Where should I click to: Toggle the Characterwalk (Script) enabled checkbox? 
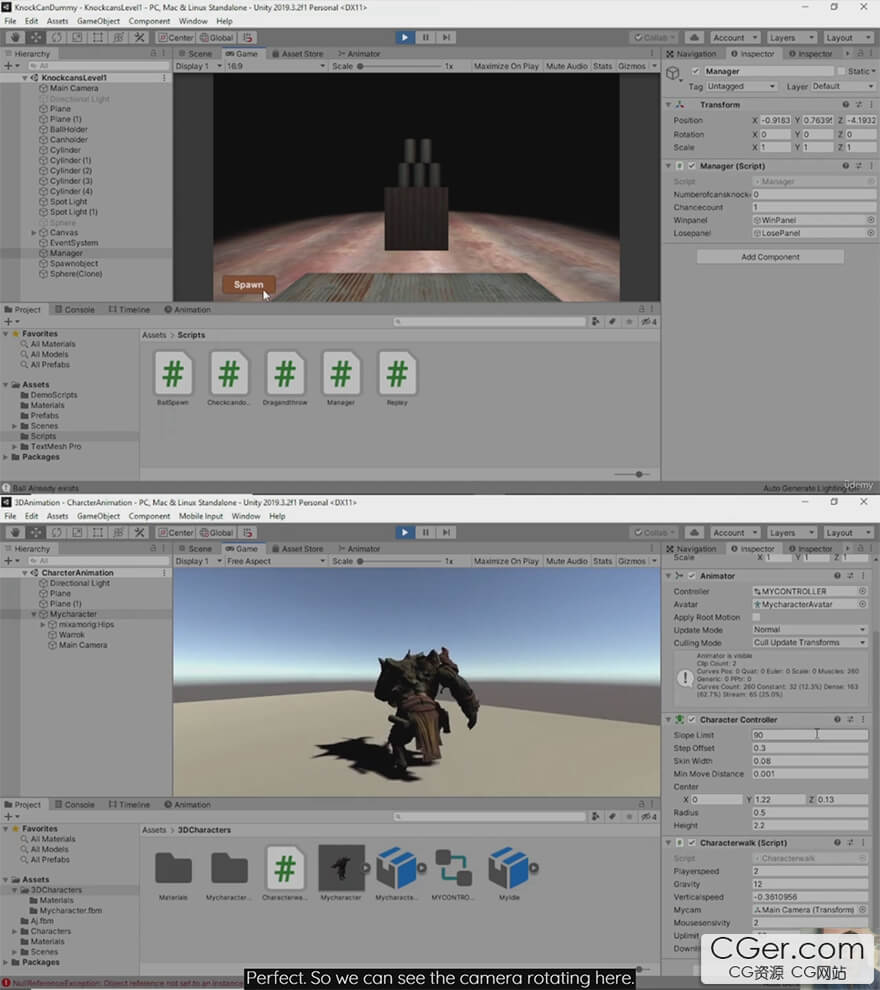[x=692, y=843]
